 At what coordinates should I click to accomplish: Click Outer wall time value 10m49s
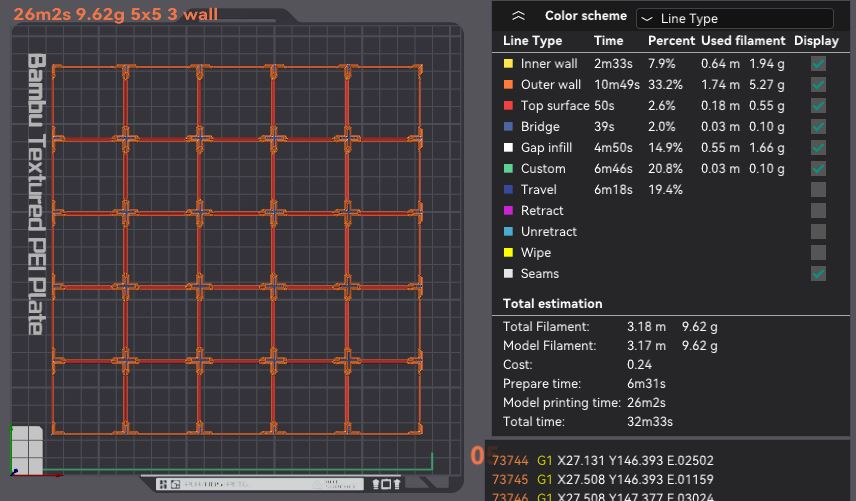tap(617, 85)
